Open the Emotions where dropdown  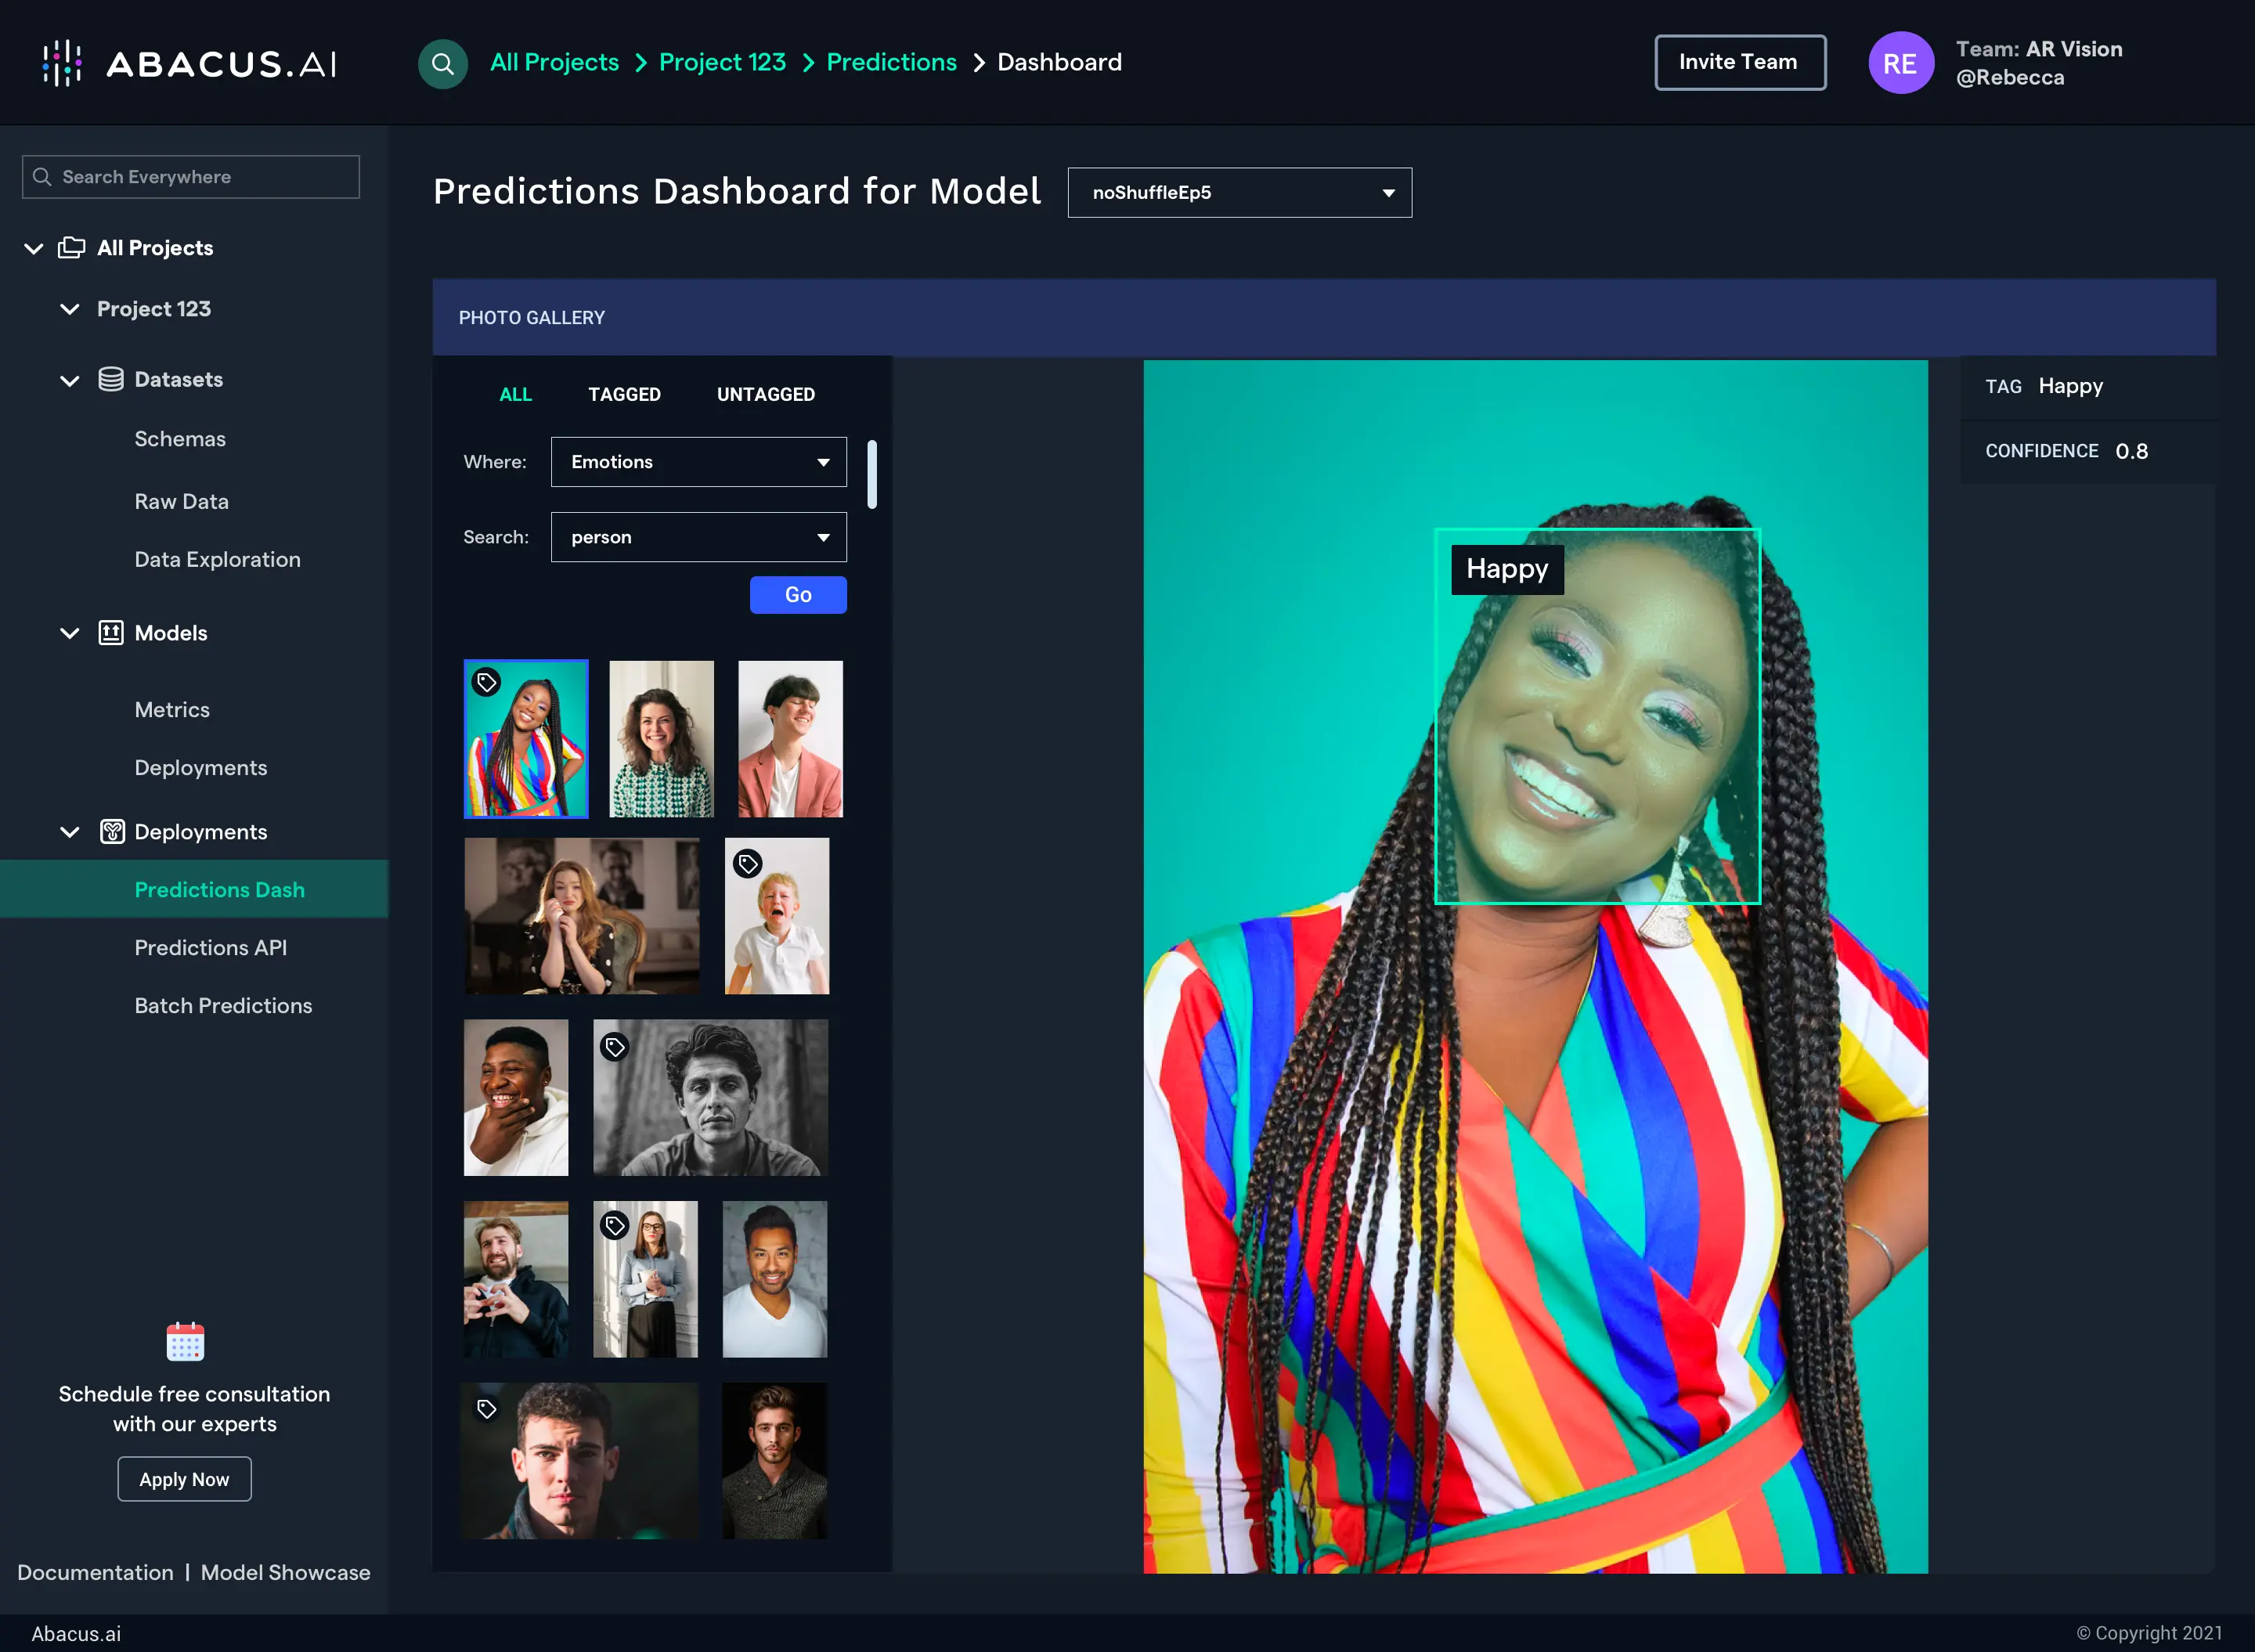pyautogui.click(x=698, y=462)
